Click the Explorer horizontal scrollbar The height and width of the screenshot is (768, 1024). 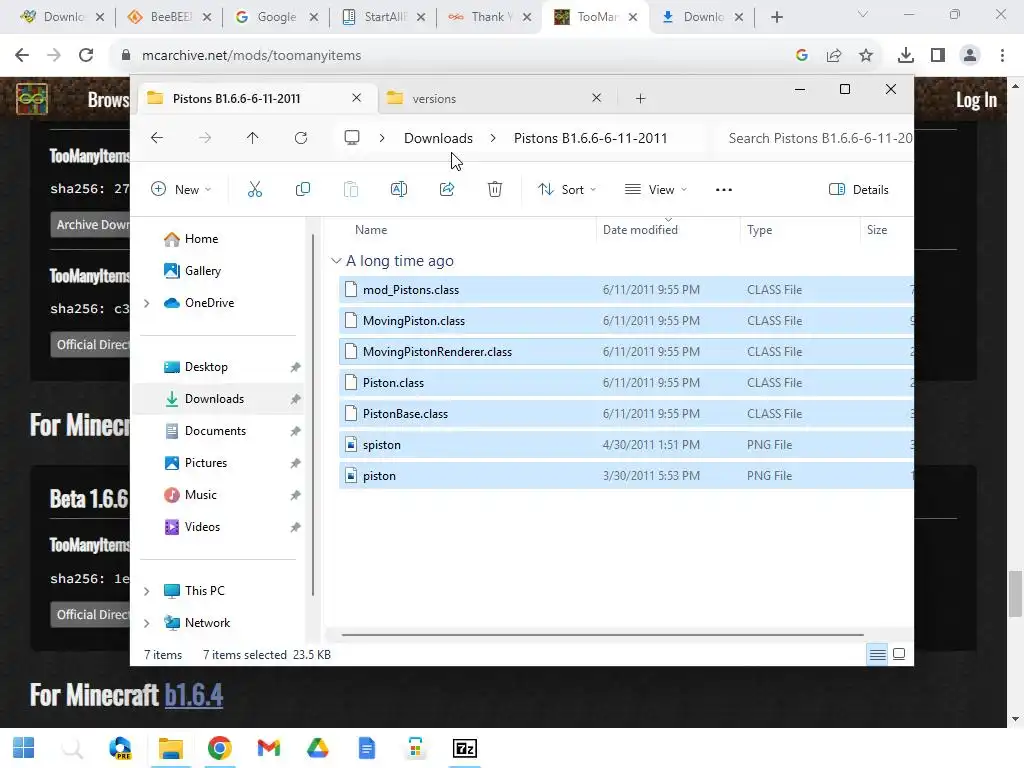pyautogui.click(x=601, y=634)
